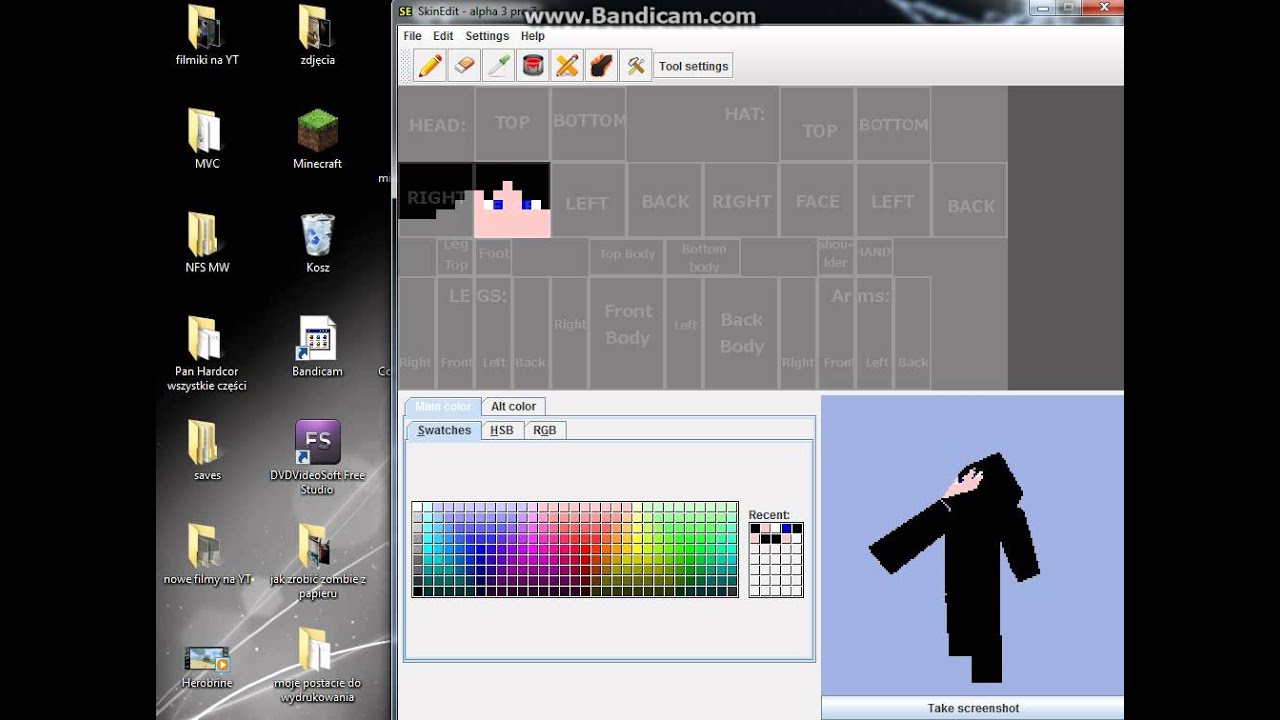The width and height of the screenshot is (1280, 720).
Task: Select the MVC folder on desktop
Action: point(207,140)
